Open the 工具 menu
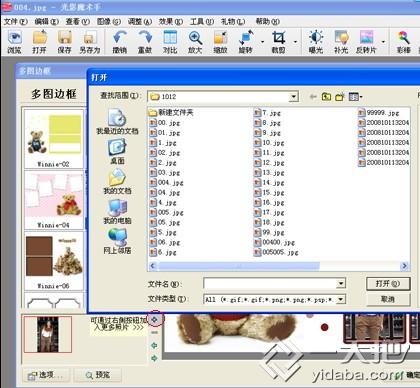 tap(202, 22)
